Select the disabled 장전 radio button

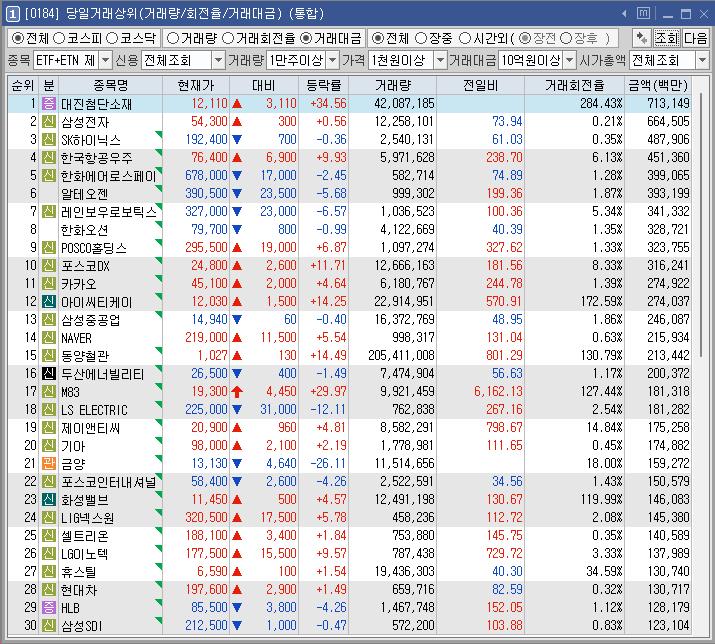(x=525, y=38)
